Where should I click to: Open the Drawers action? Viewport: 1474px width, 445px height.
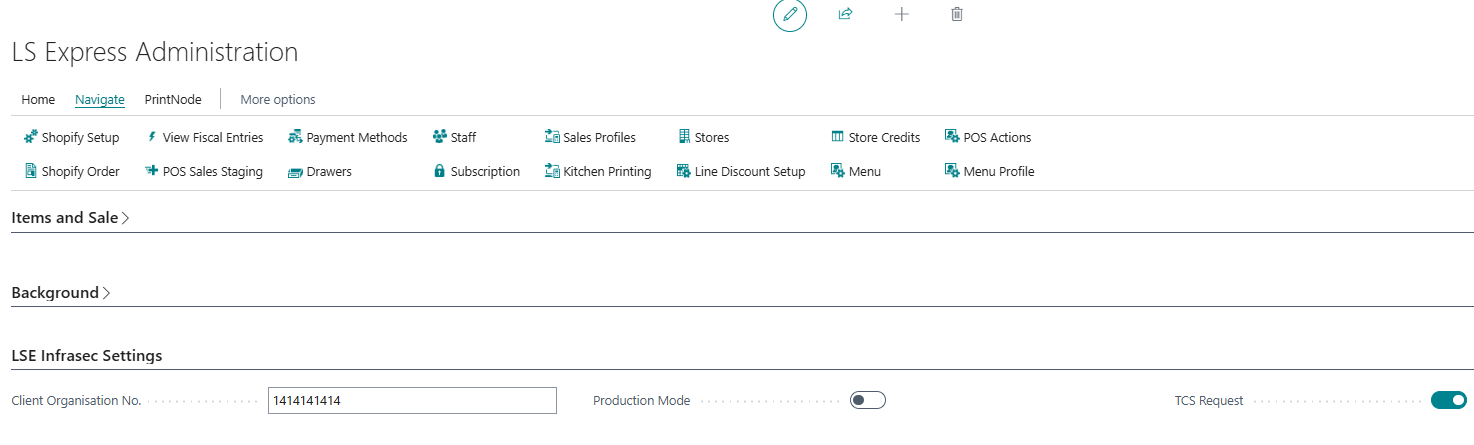click(320, 172)
